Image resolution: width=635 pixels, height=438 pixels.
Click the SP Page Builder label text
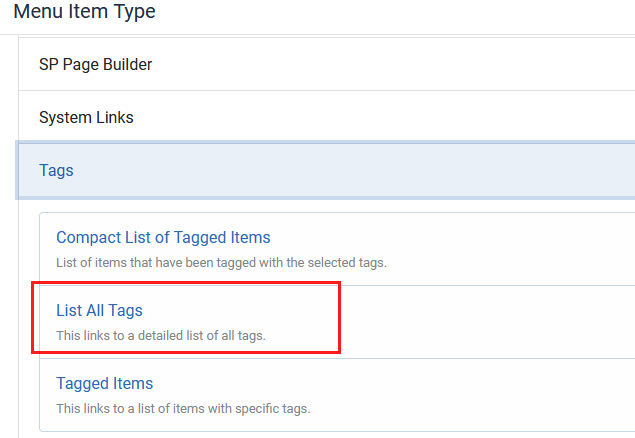coord(95,64)
